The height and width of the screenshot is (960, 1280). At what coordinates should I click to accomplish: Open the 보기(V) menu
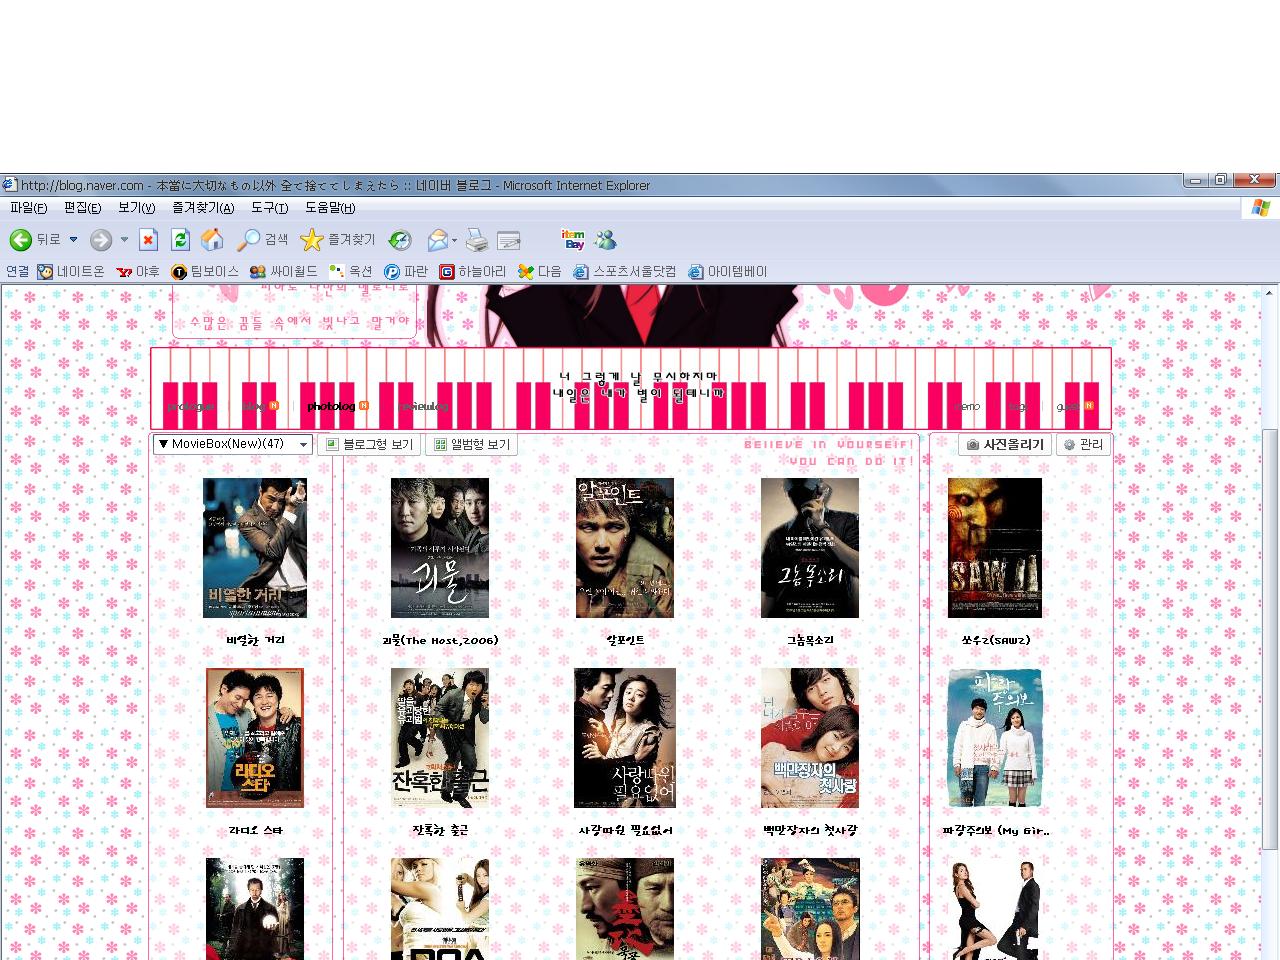point(136,208)
